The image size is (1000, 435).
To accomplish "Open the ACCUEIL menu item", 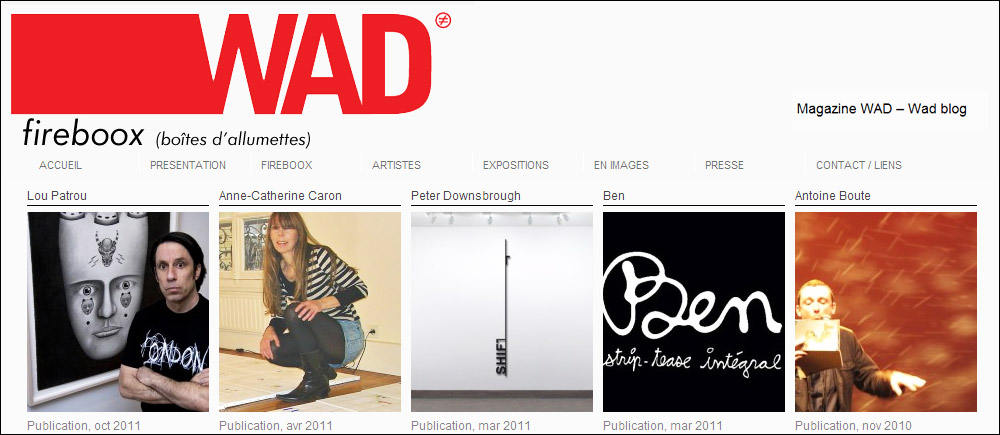I will coord(61,165).
